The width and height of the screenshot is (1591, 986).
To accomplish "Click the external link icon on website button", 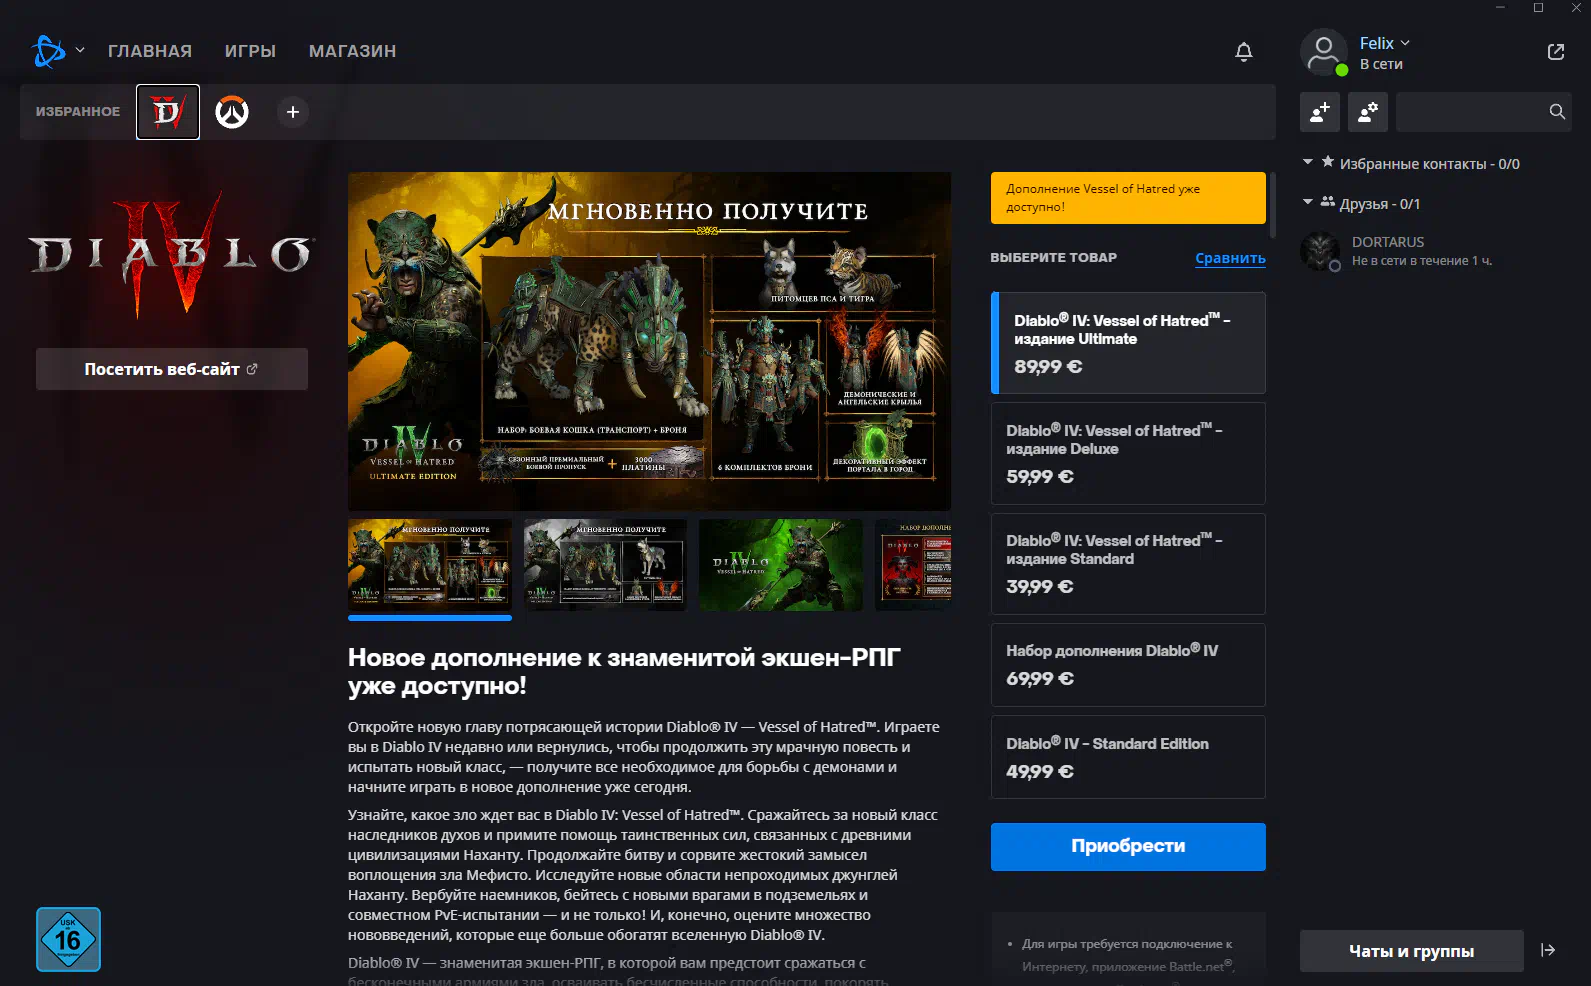I will point(252,369).
